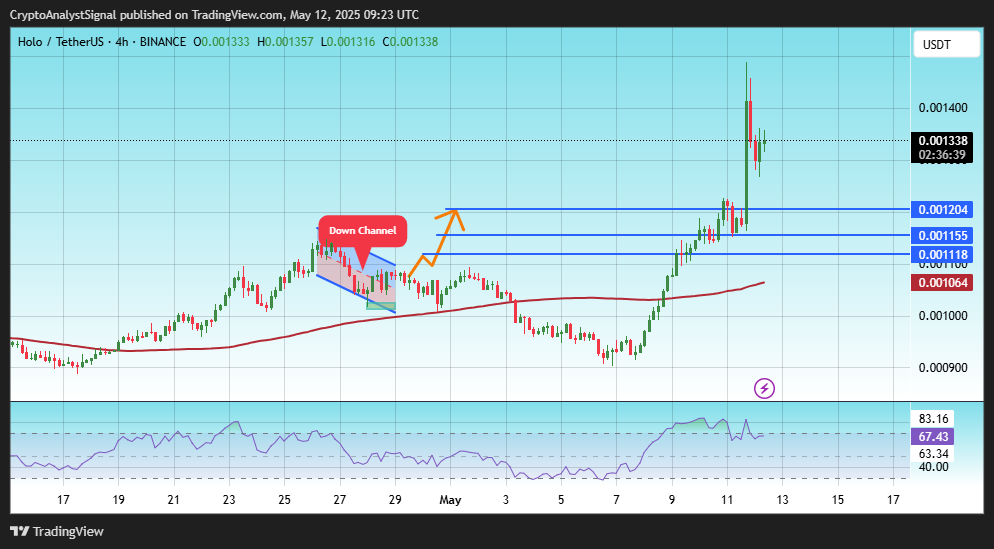
Task: Click the Holo / TetherUS symbol title
Action: pos(59,42)
